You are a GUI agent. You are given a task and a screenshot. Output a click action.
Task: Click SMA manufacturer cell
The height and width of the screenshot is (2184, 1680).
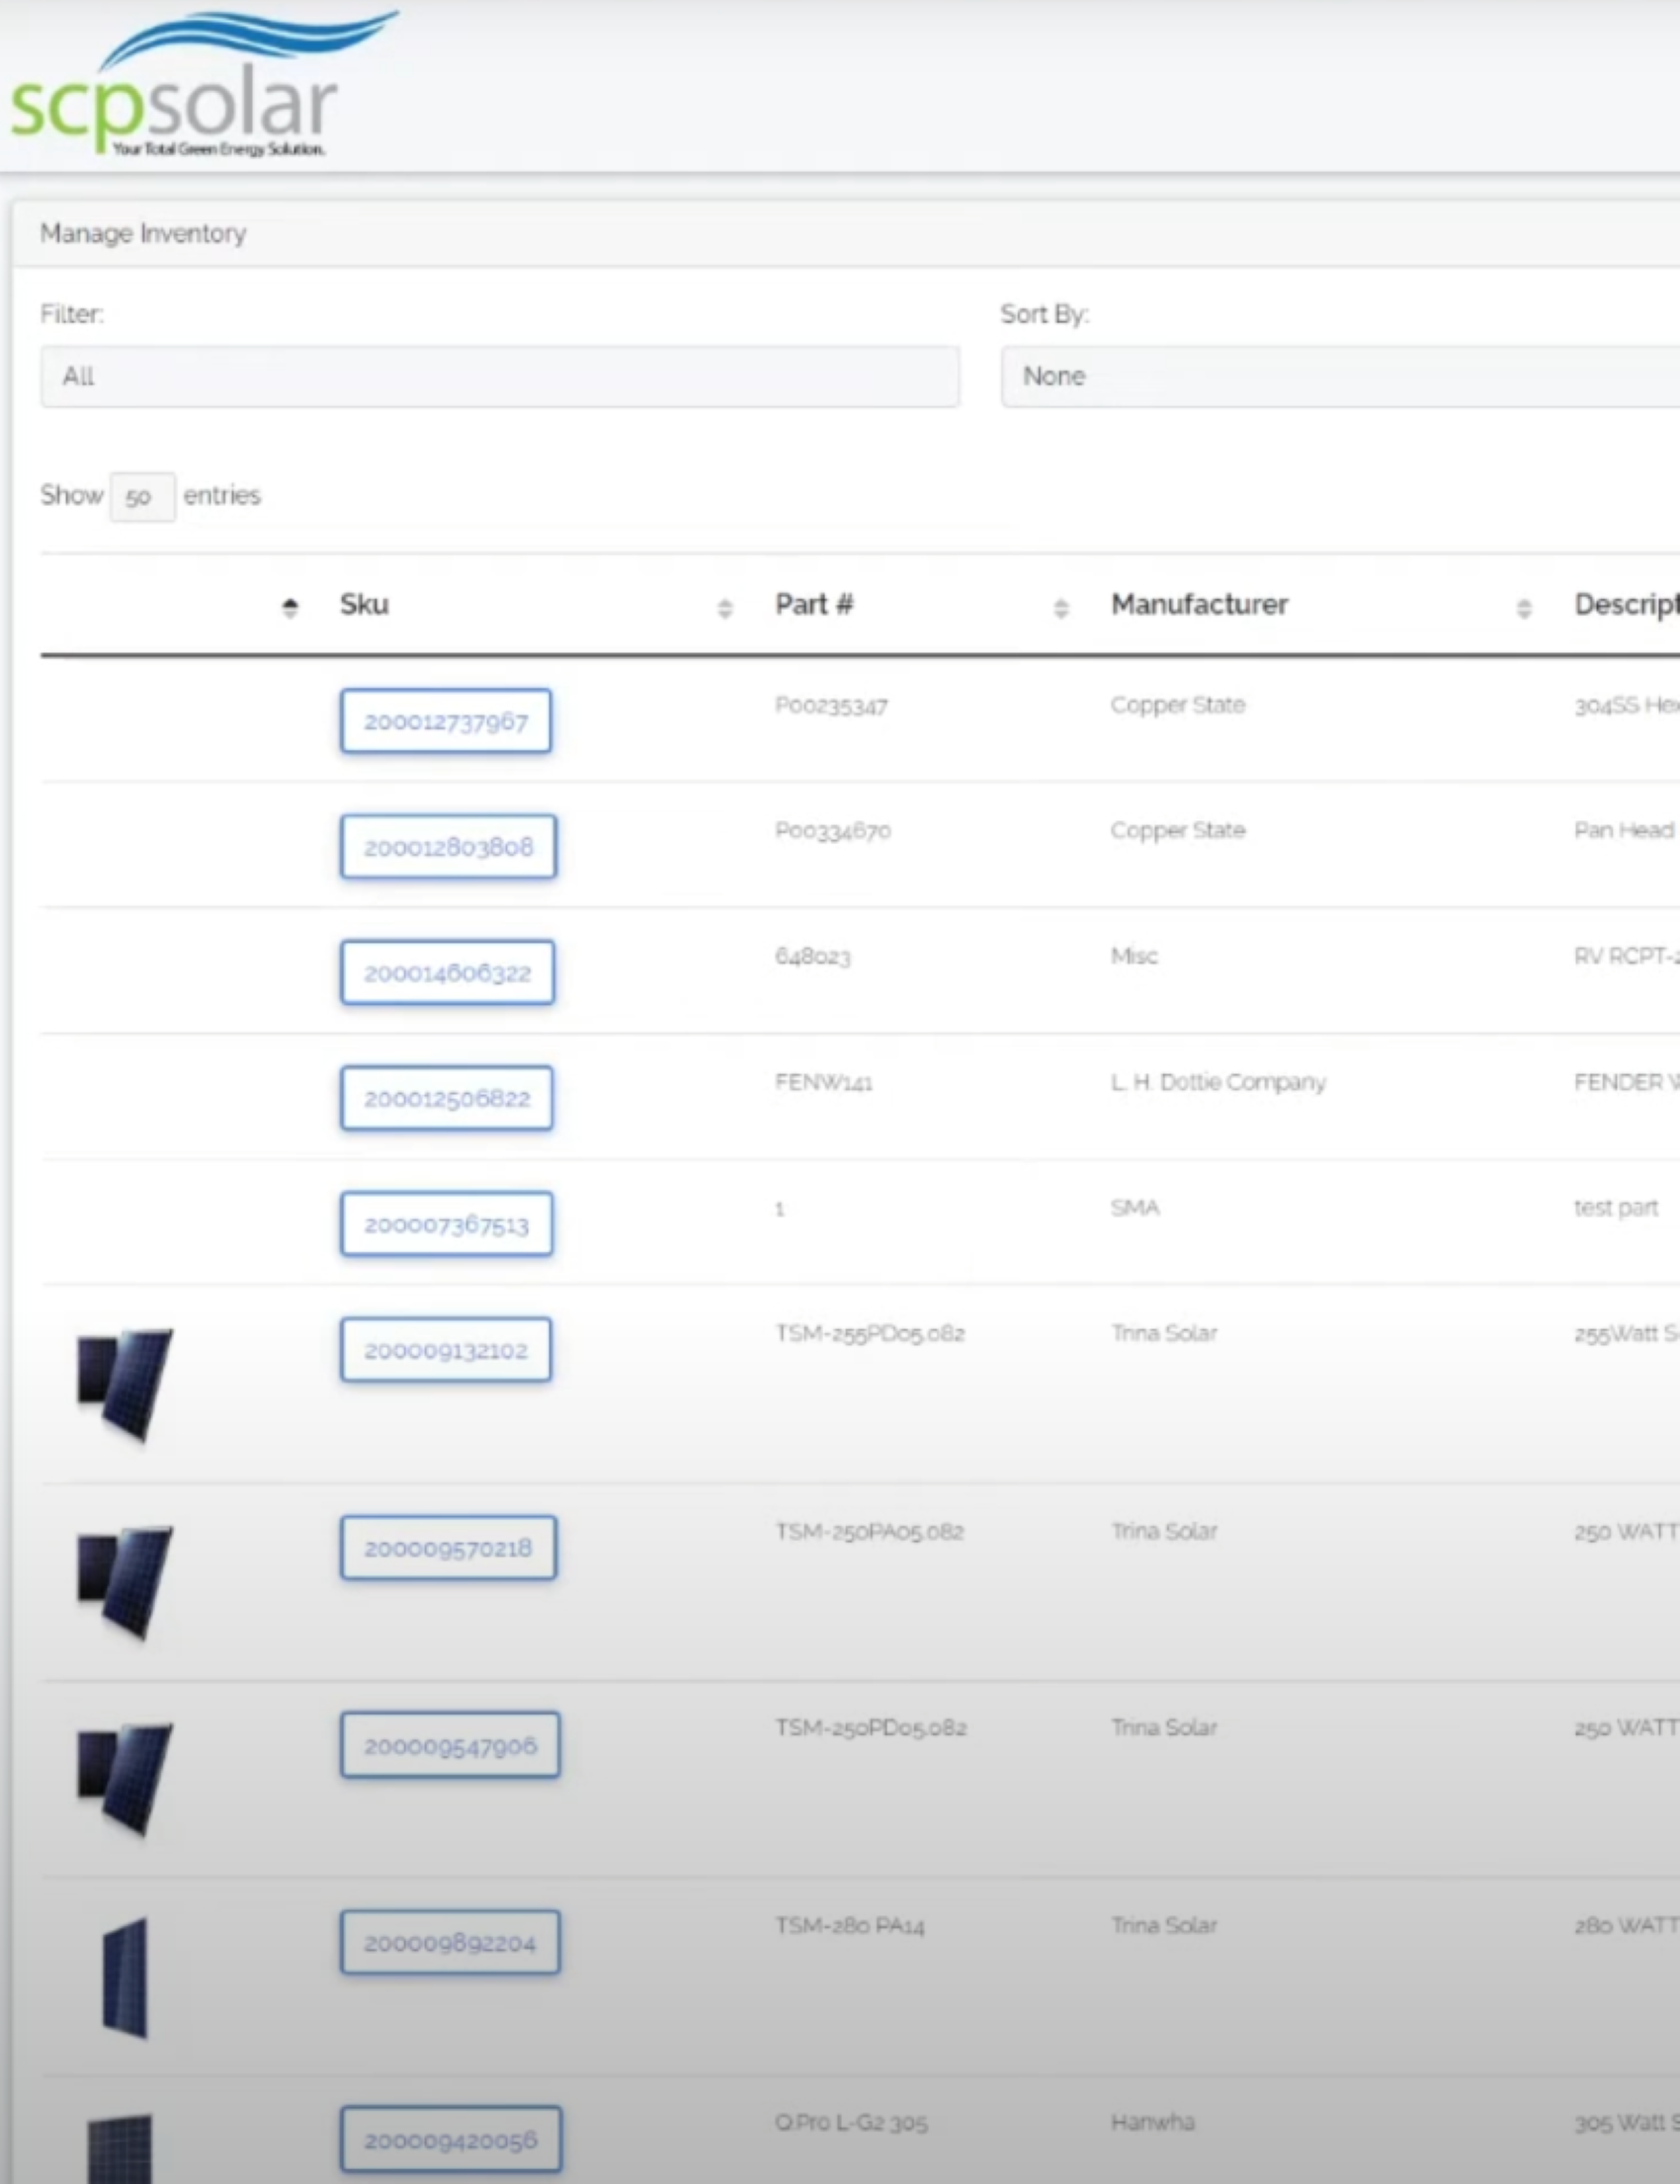1135,1208
